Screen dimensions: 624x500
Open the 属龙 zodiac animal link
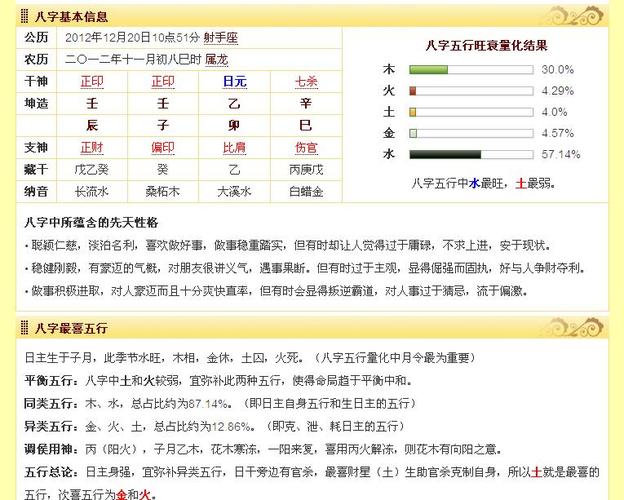point(216,60)
